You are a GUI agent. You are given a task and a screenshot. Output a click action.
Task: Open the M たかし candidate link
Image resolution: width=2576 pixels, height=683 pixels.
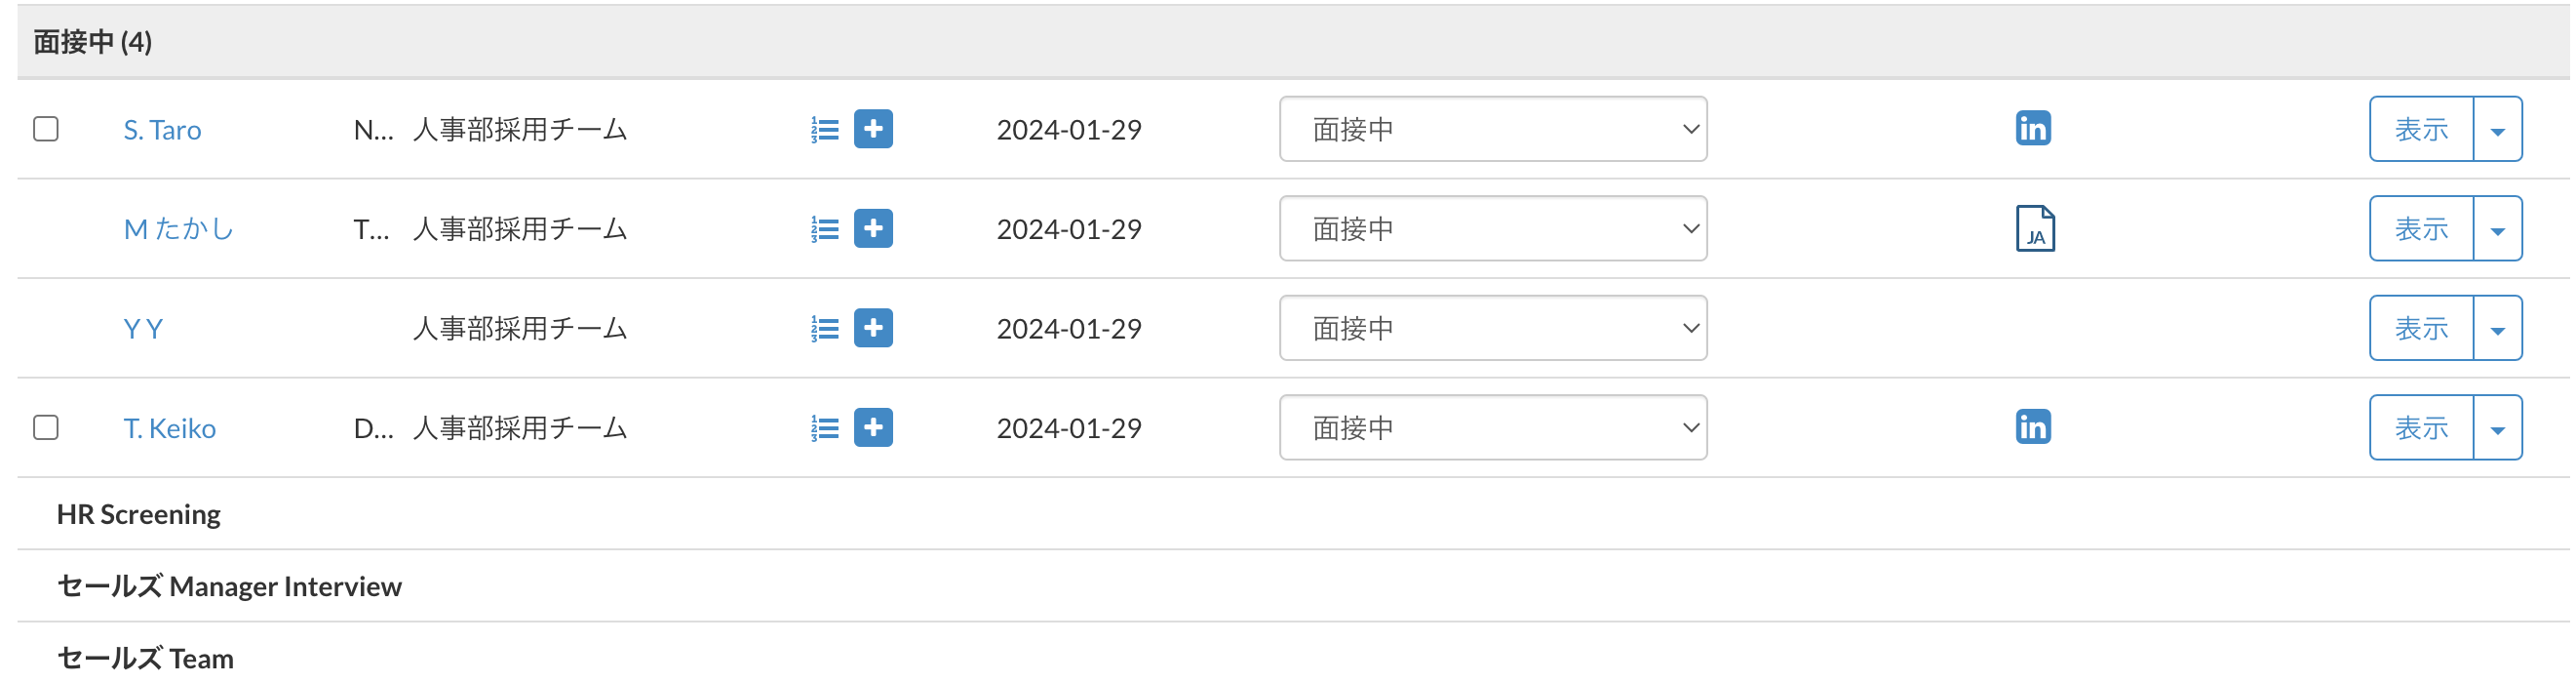click(178, 229)
